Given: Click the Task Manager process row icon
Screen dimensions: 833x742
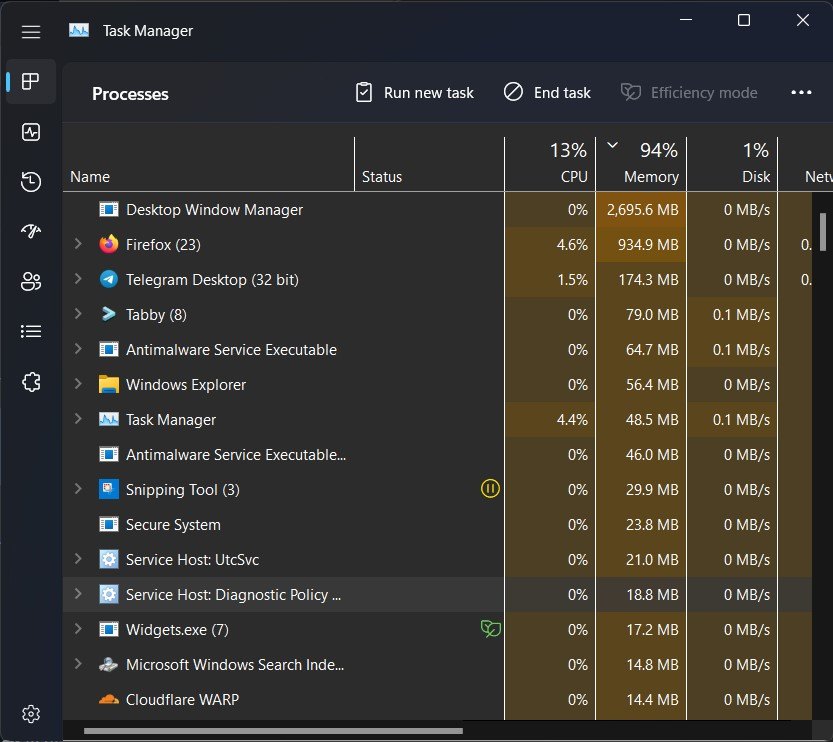Looking at the screenshot, I should (x=109, y=419).
